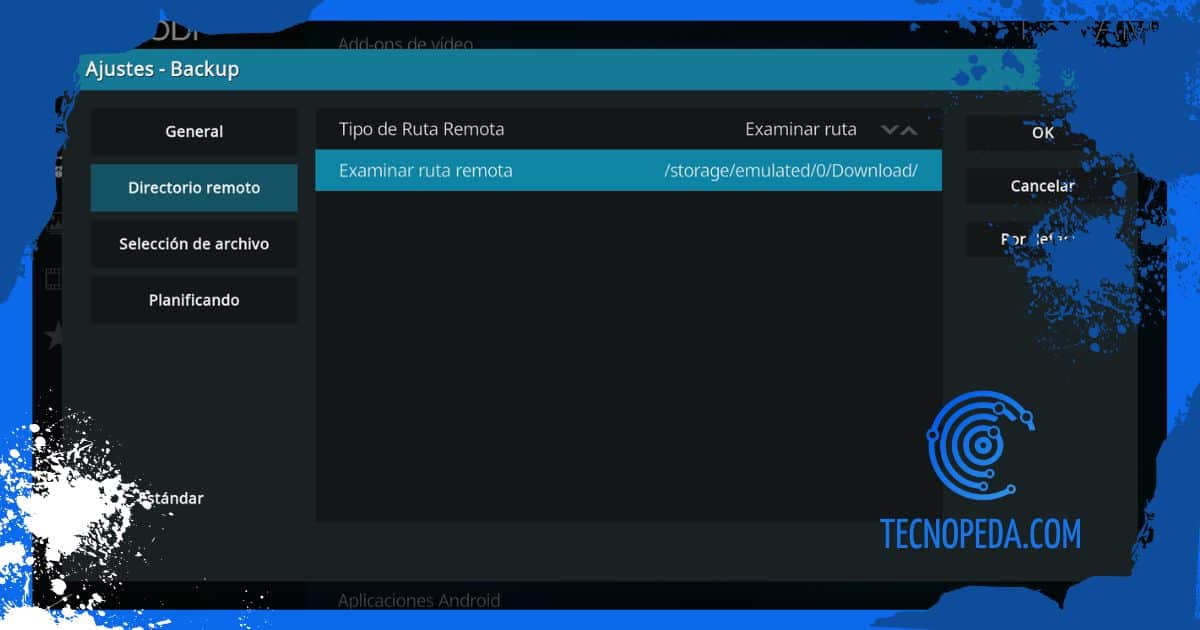Click Aplicaciones Android in background window
The width and height of the screenshot is (1200, 630).
click(419, 601)
